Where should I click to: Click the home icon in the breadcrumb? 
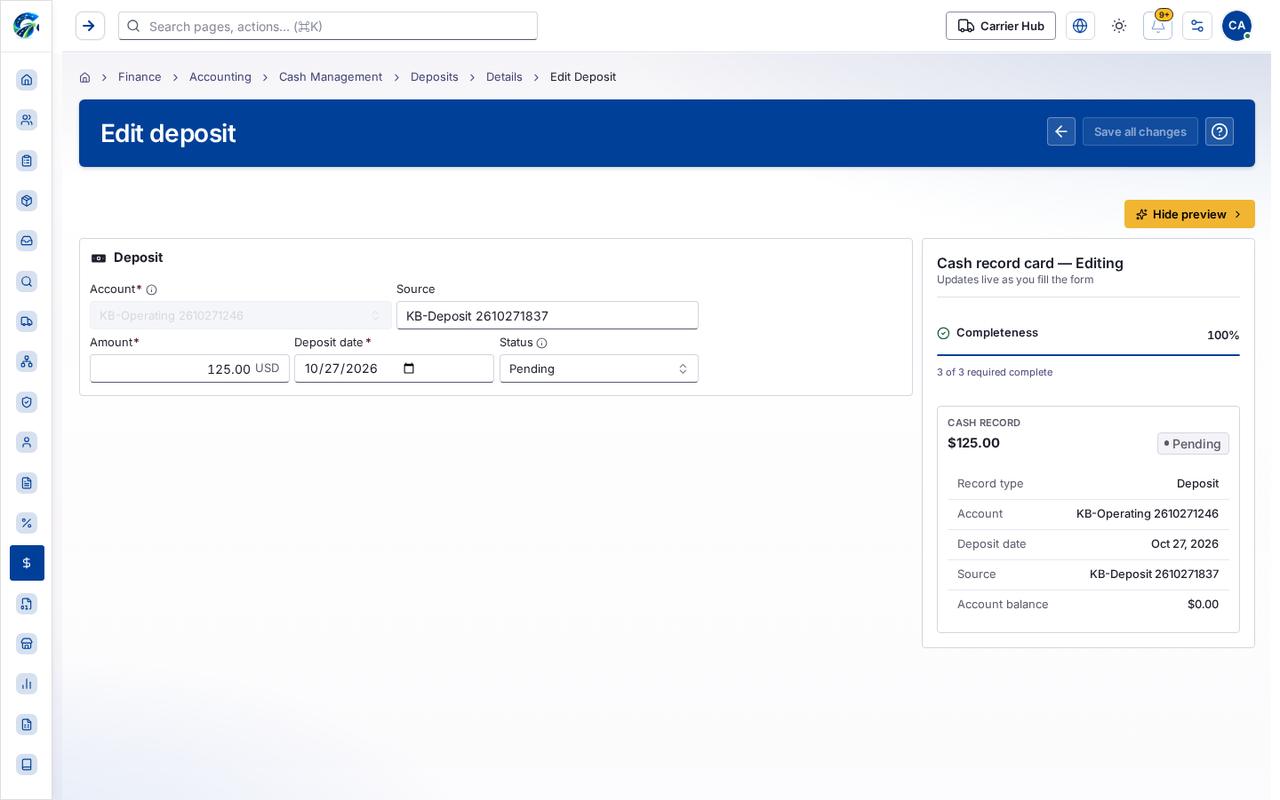85,77
